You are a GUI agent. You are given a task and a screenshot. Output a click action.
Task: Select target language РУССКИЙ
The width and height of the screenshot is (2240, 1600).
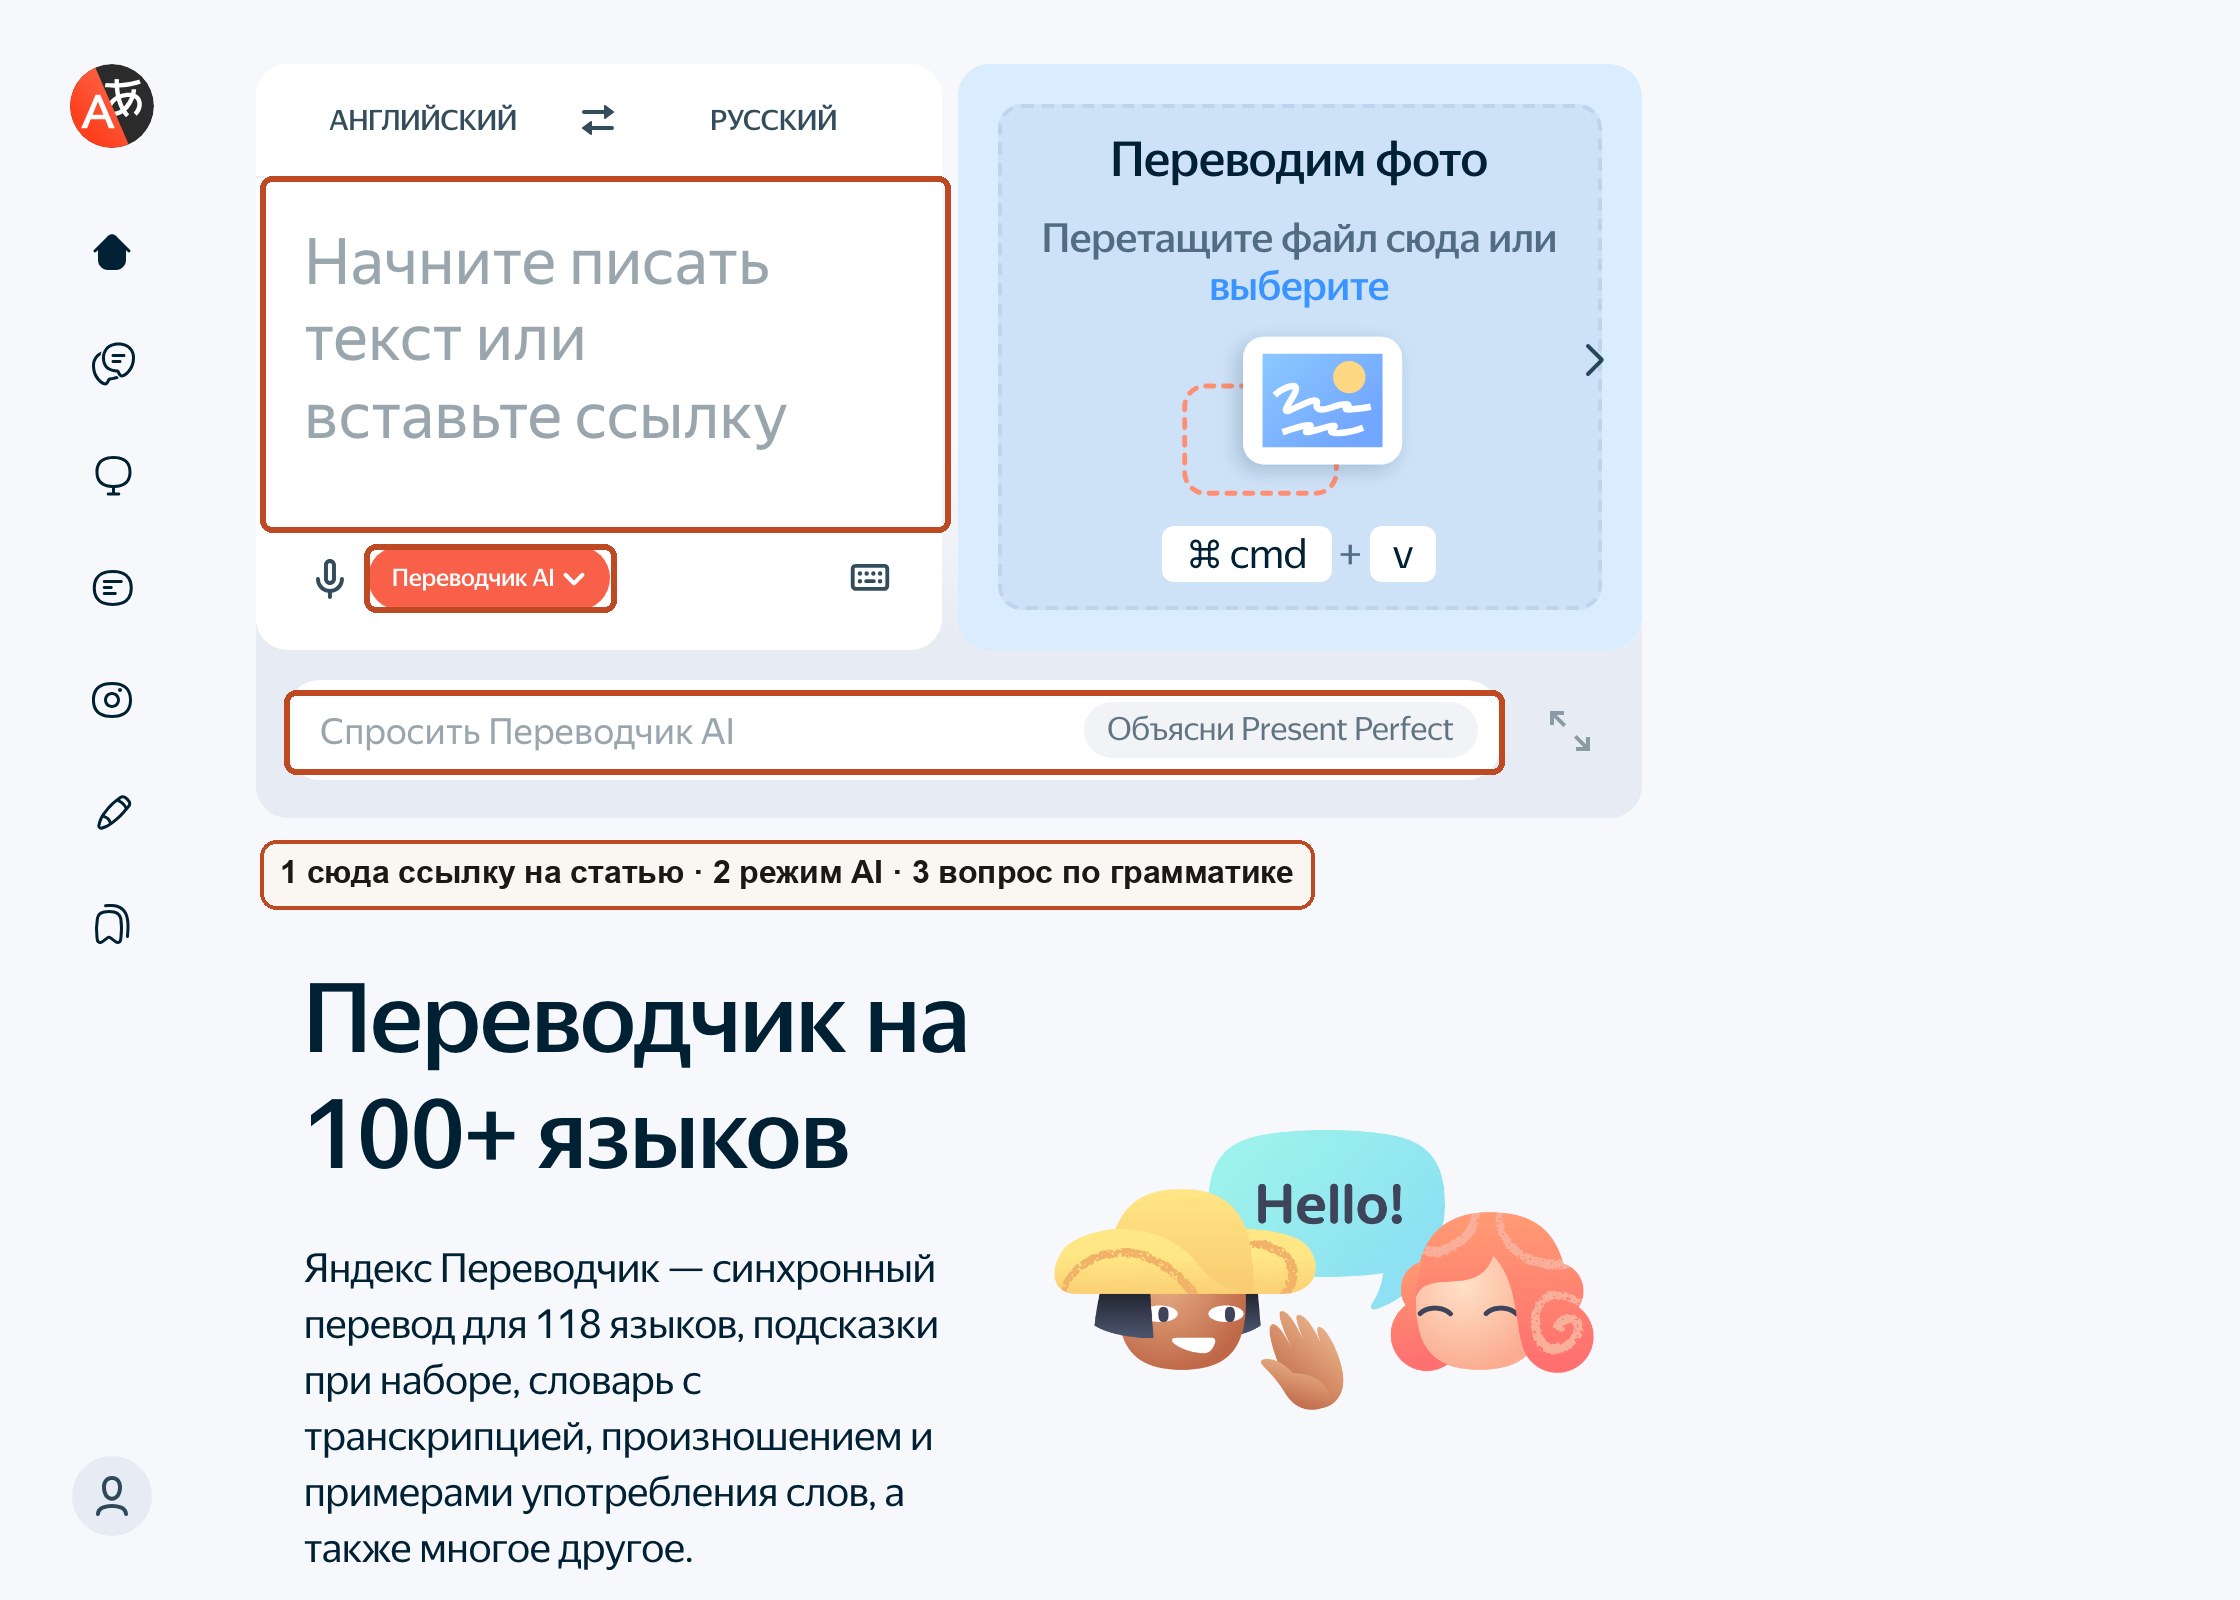coord(773,120)
